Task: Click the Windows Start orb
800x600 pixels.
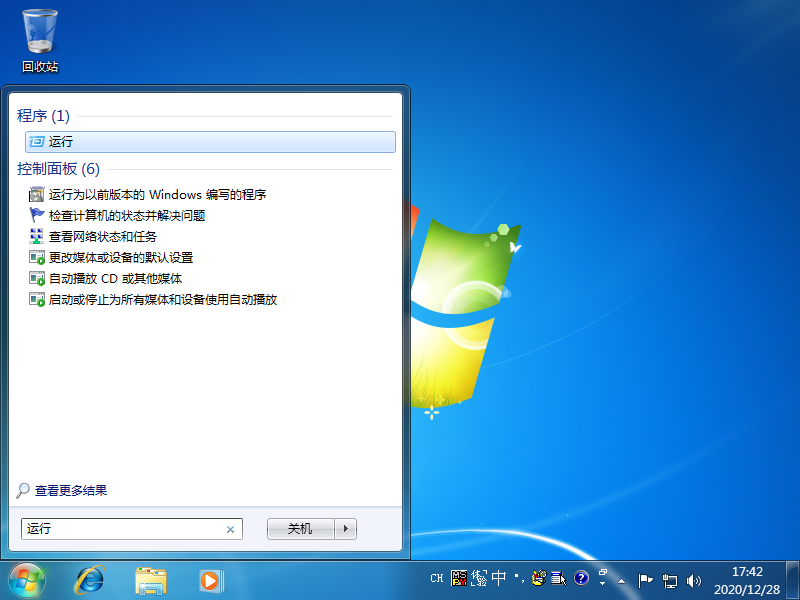Action: [27, 579]
